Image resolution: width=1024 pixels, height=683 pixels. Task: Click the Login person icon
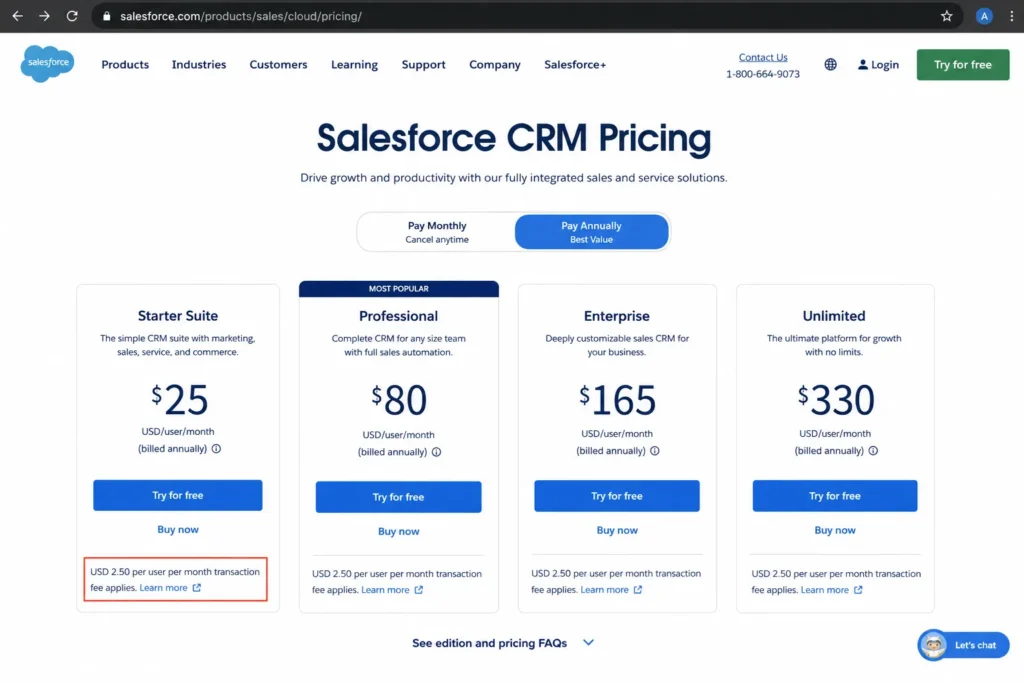tap(863, 65)
